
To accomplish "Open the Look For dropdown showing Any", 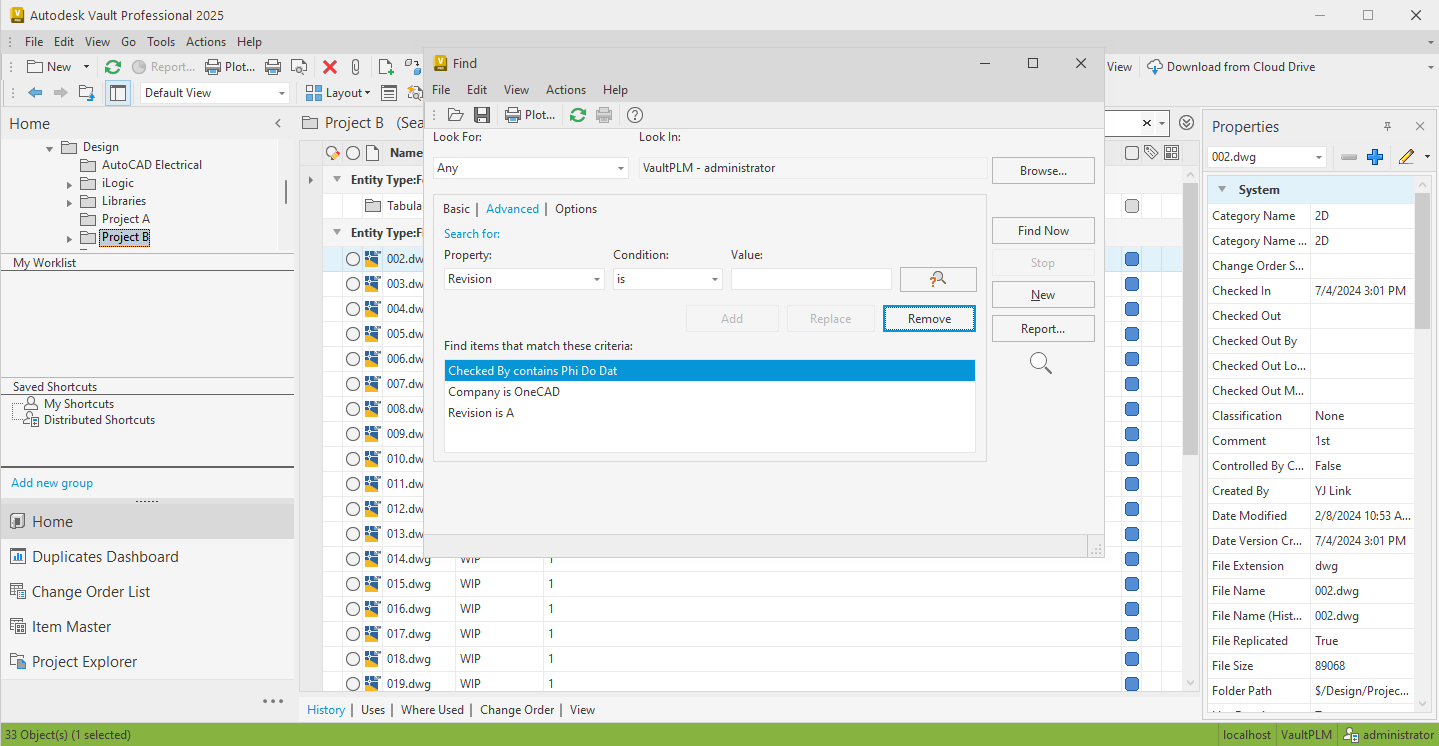I will [x=531, y=168].
